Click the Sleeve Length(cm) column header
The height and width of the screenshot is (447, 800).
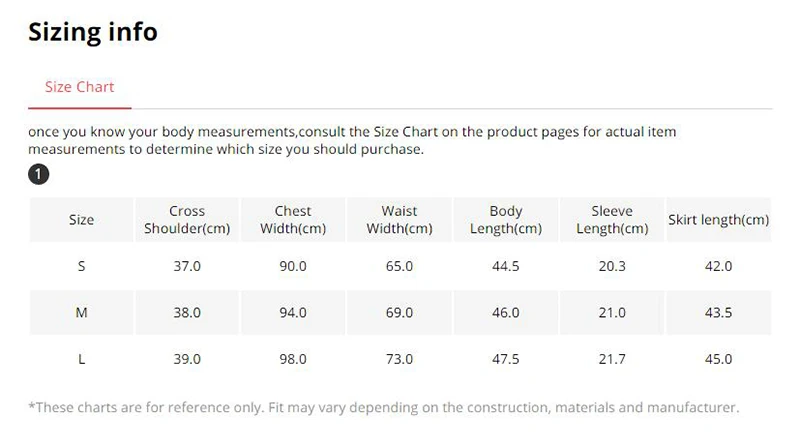[x=612, y=220]
